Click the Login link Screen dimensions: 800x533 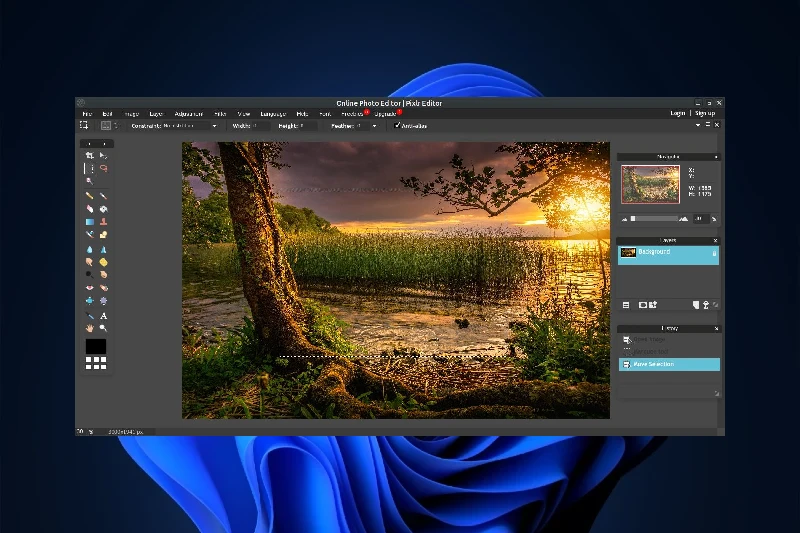tap(678, 114)
